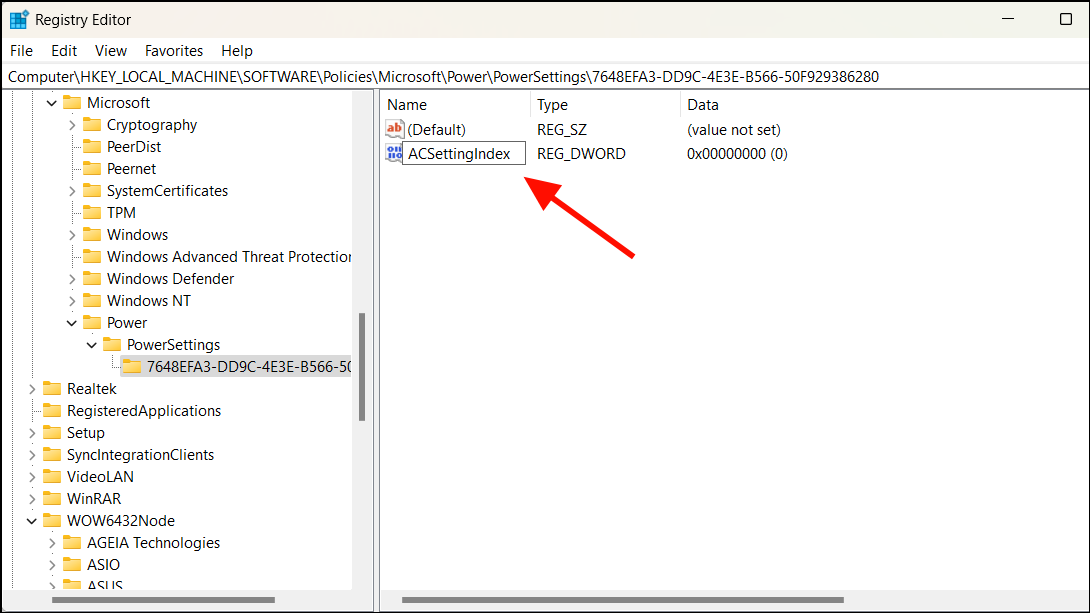Select the Power folder icon

[92, 322]
